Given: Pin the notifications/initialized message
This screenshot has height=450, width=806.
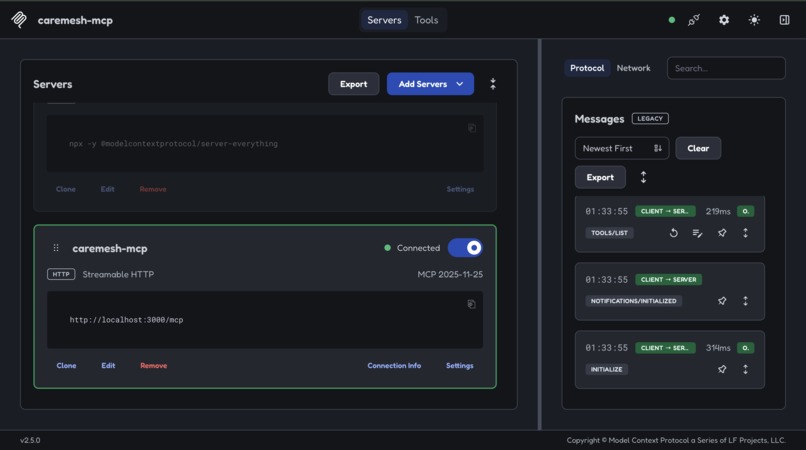Looking at the screenshot, I should [x=722, y=301].
